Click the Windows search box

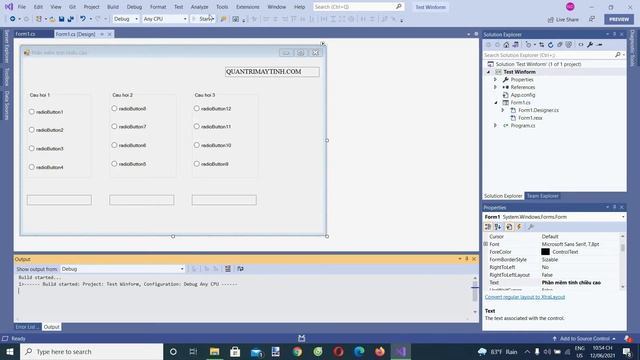coord(91,351)
